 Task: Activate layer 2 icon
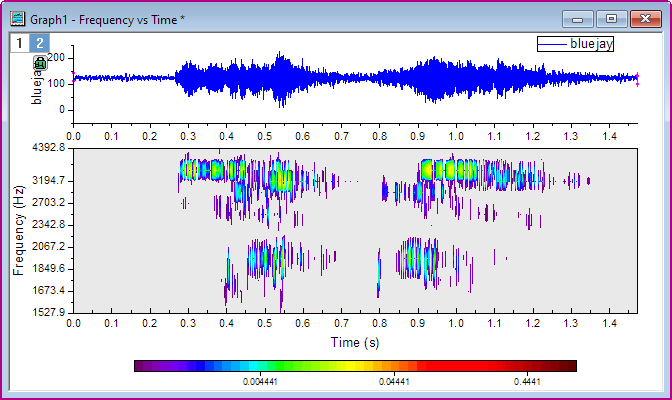coord(38,42)
